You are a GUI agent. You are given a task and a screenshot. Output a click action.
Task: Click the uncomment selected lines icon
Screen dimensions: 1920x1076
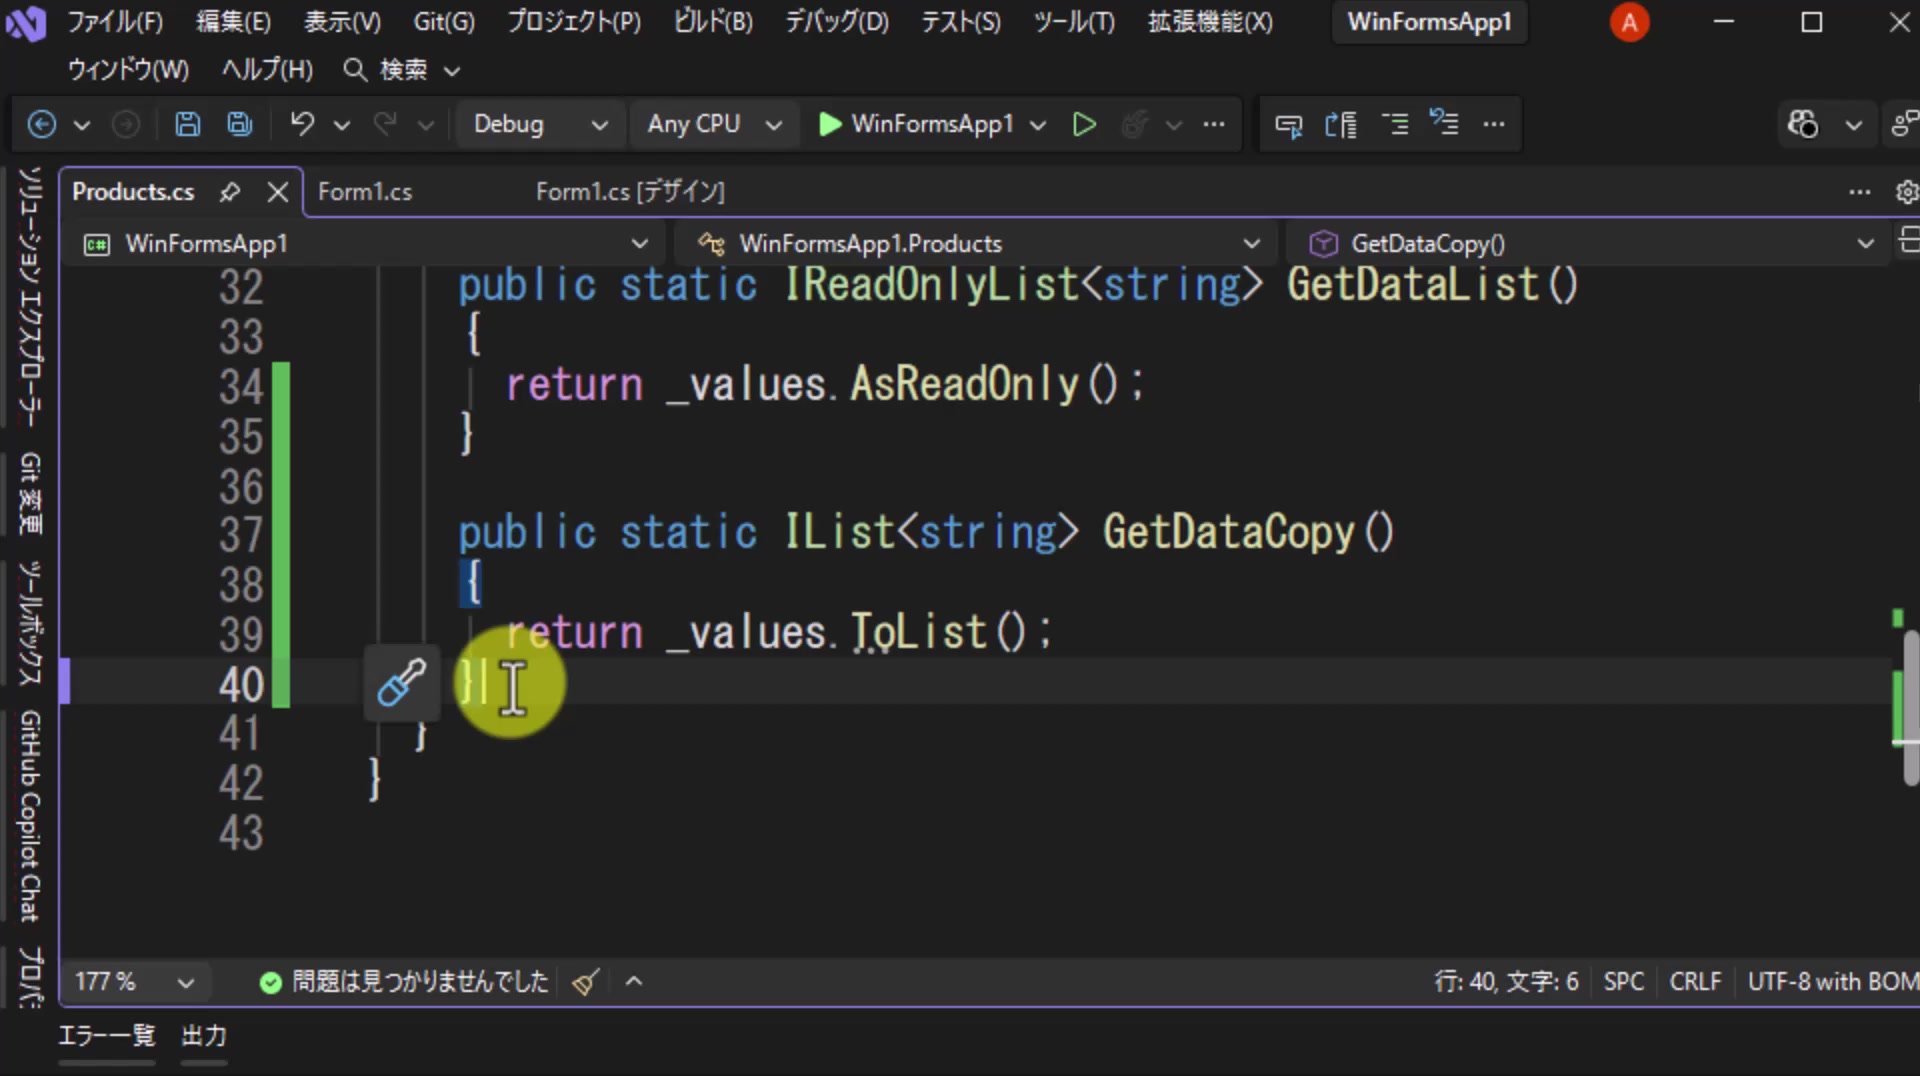(x=1444, y=124)
